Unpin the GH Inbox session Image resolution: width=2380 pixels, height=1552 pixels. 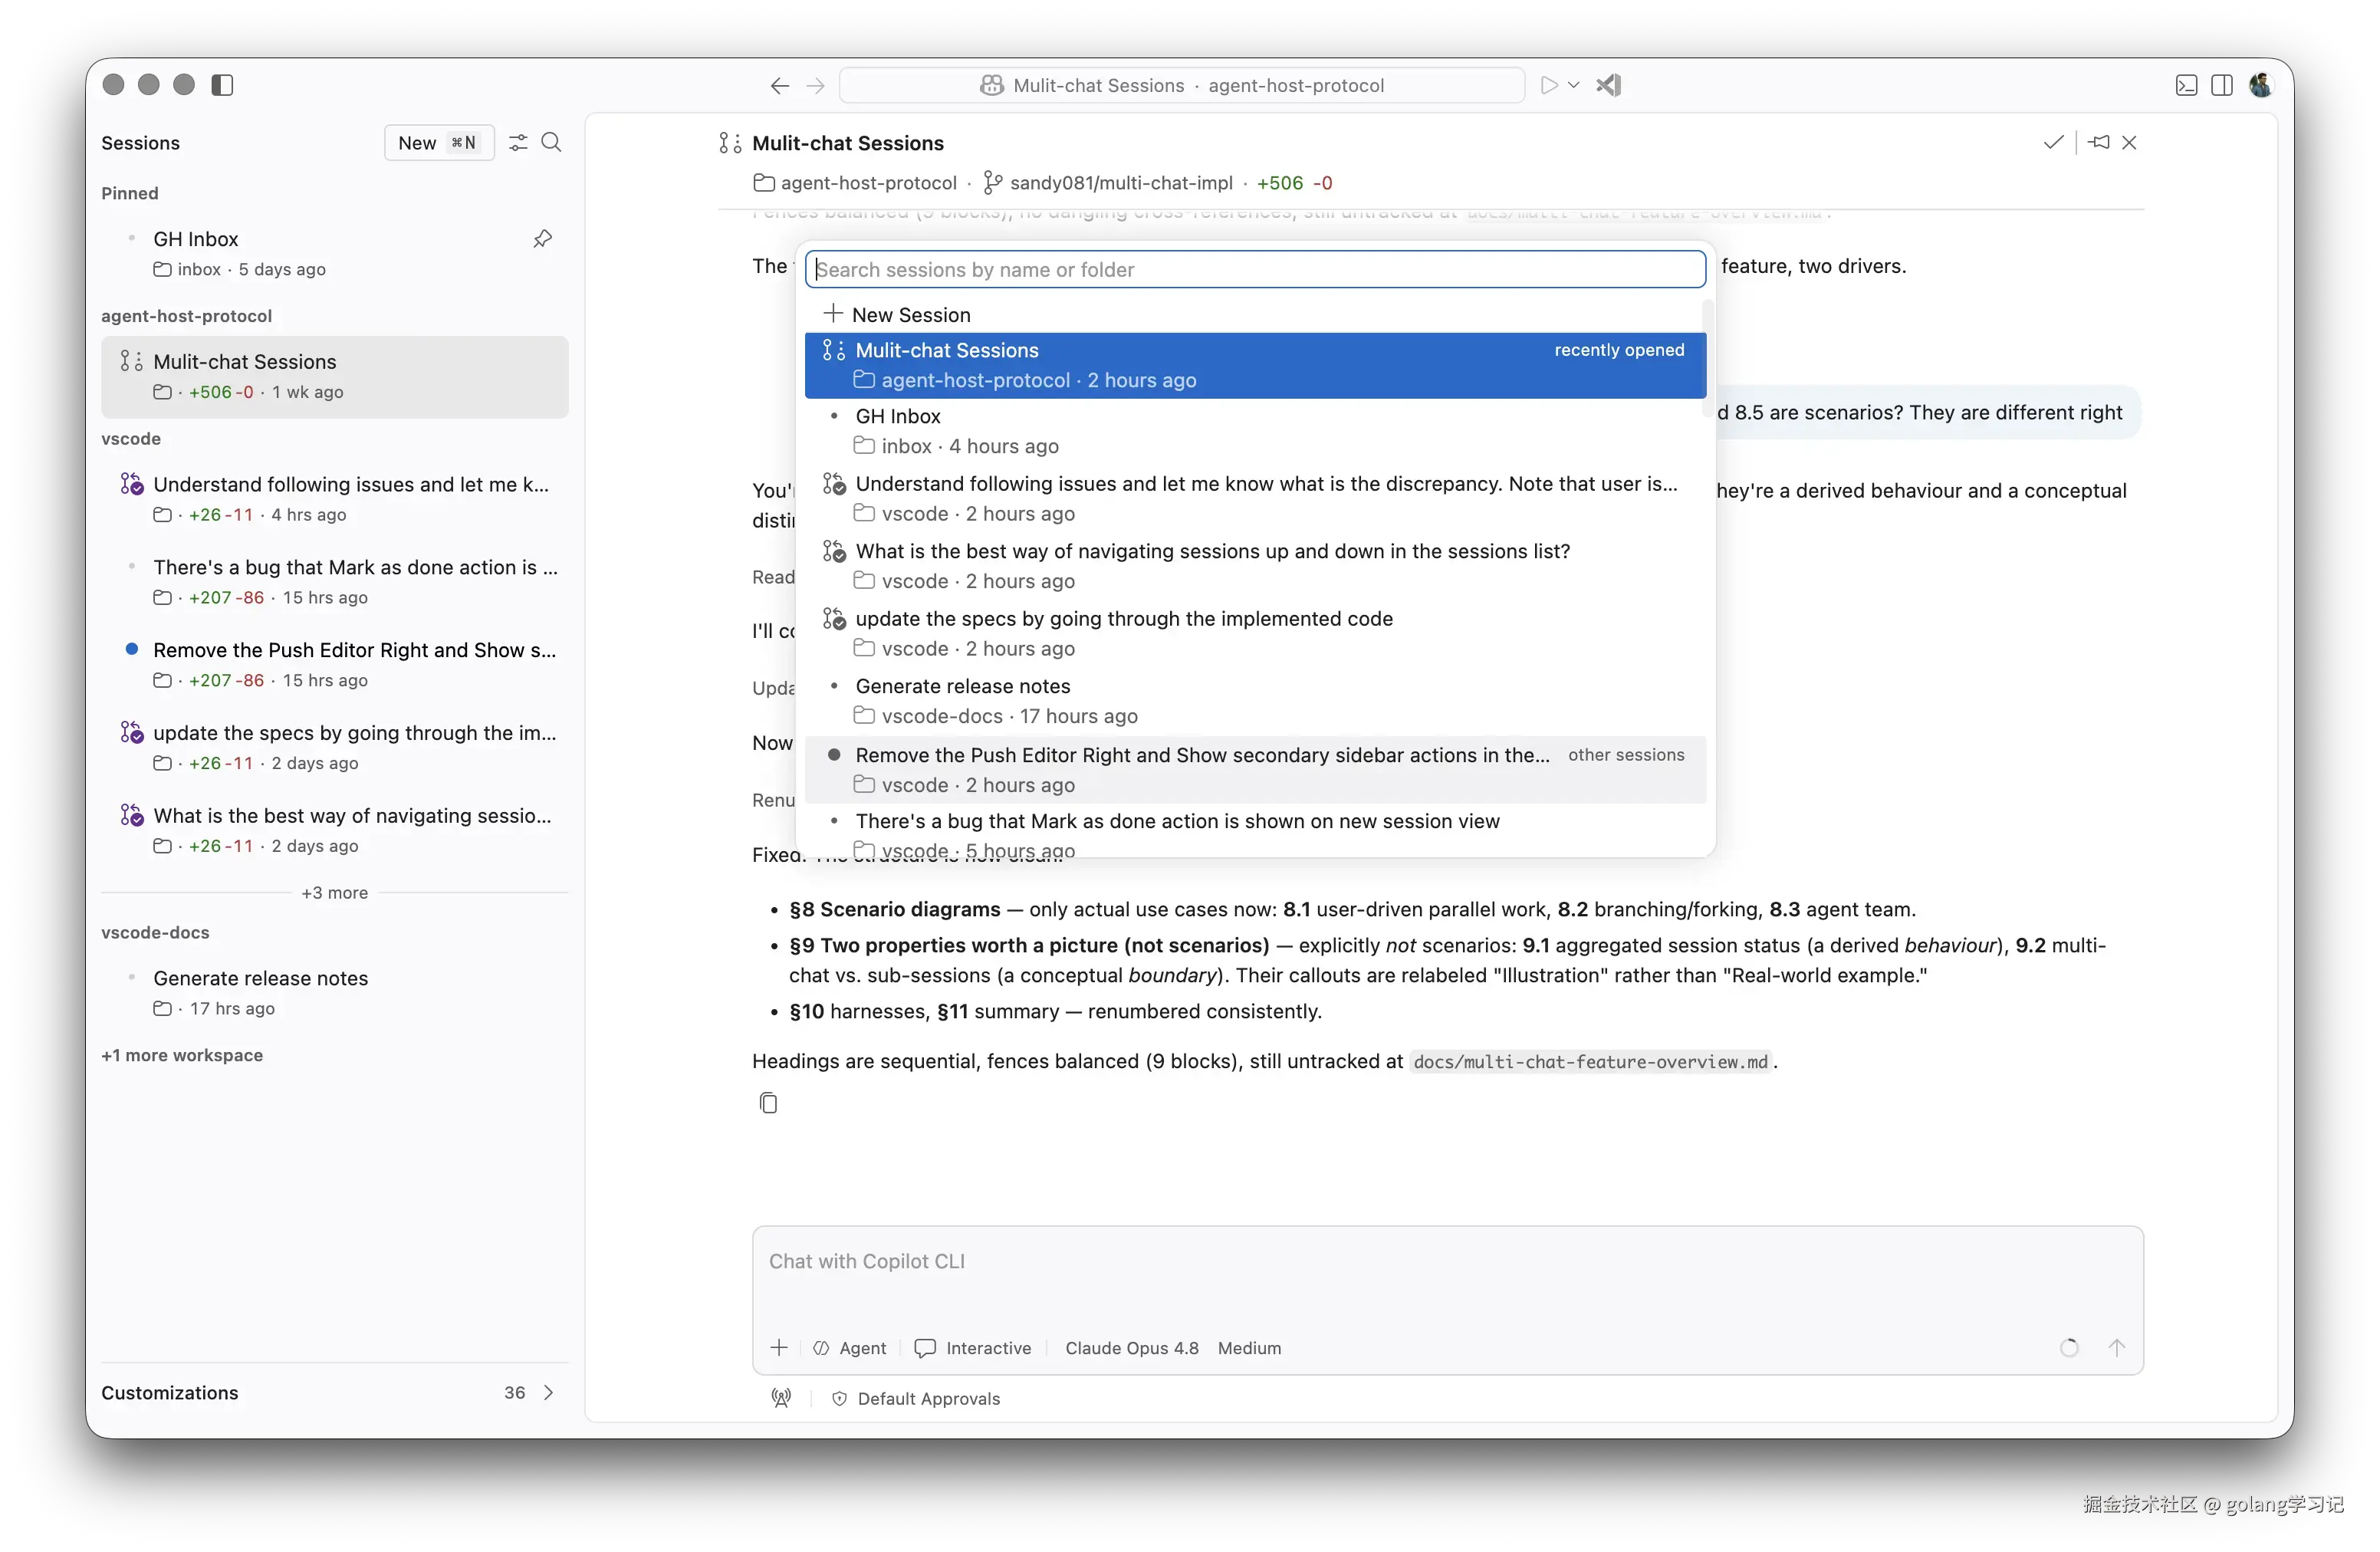click(x=543, y=239)
